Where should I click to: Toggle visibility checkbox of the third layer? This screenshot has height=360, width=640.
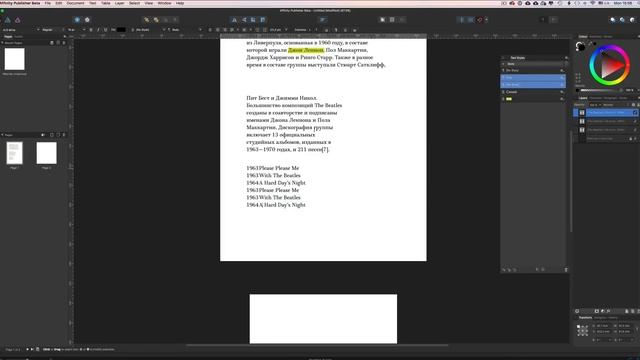pos(635,130)
